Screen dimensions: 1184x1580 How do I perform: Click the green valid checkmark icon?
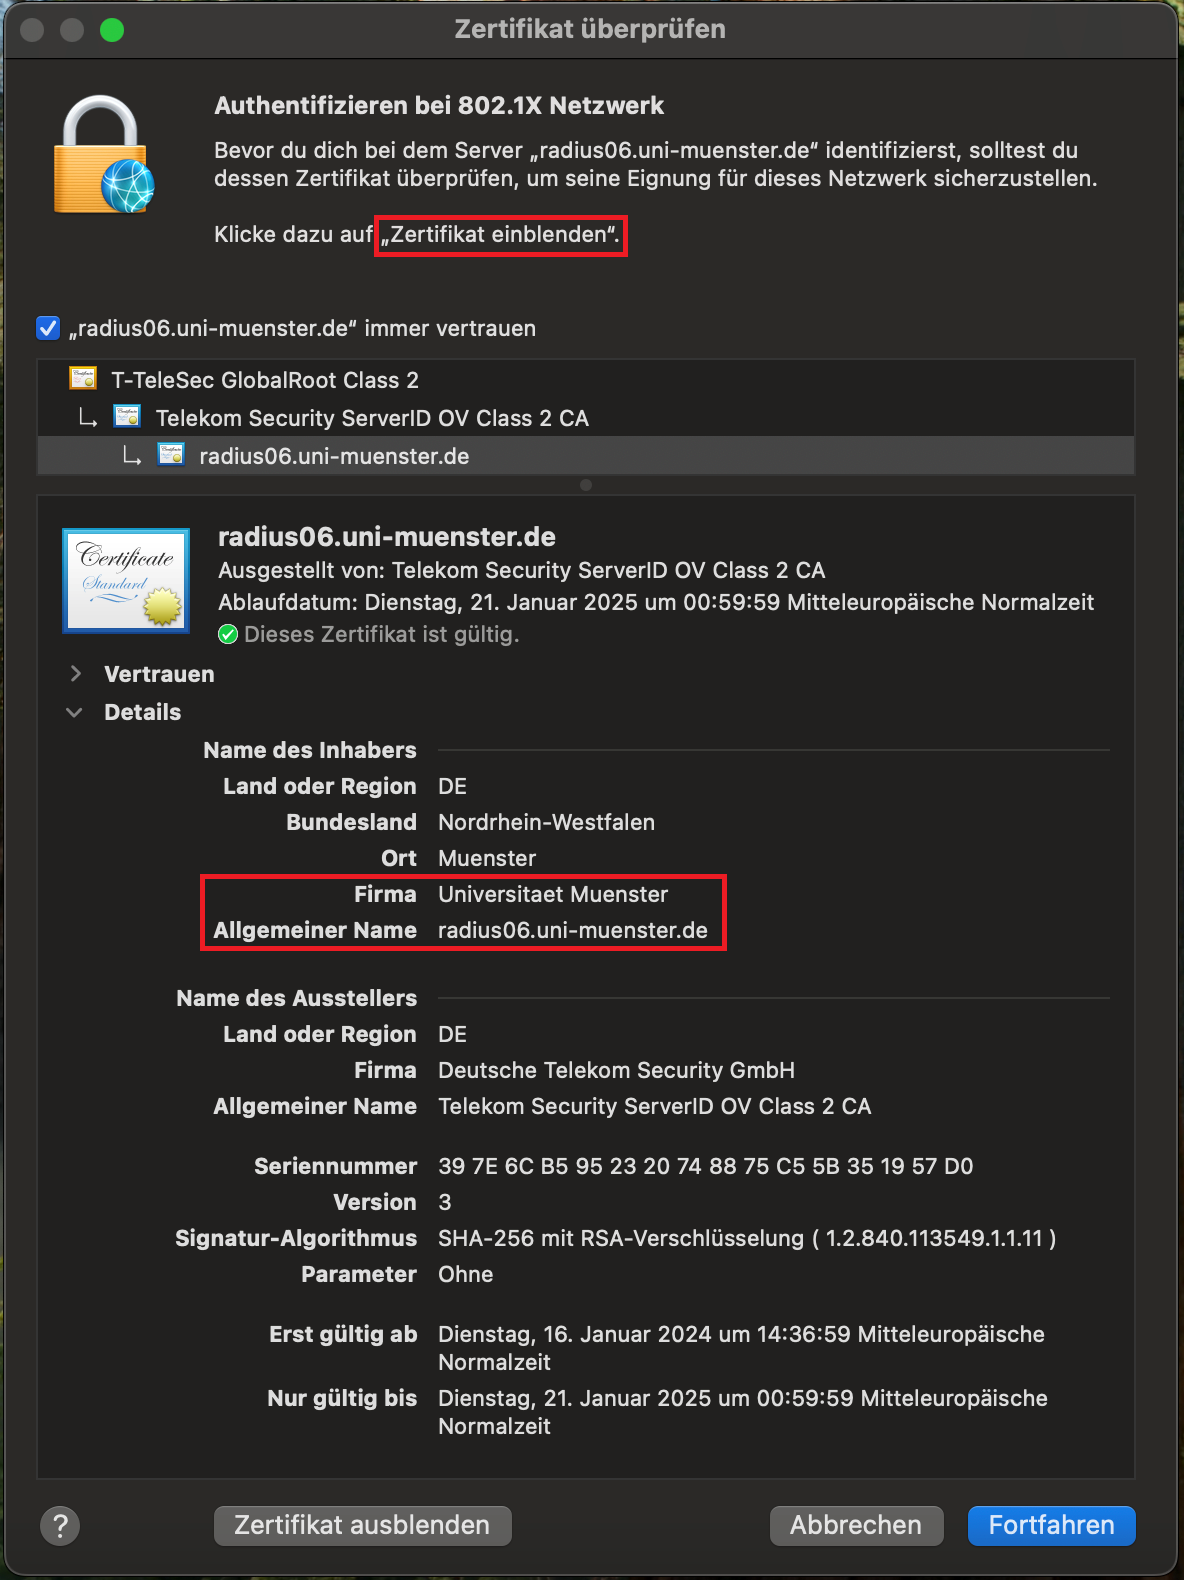click(228, 635)
